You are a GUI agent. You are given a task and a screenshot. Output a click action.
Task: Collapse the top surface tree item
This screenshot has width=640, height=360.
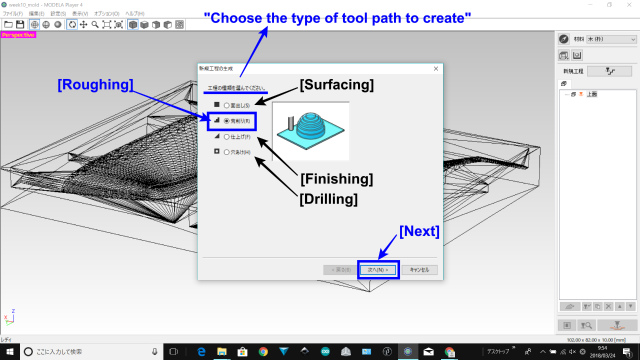point(567,94)
